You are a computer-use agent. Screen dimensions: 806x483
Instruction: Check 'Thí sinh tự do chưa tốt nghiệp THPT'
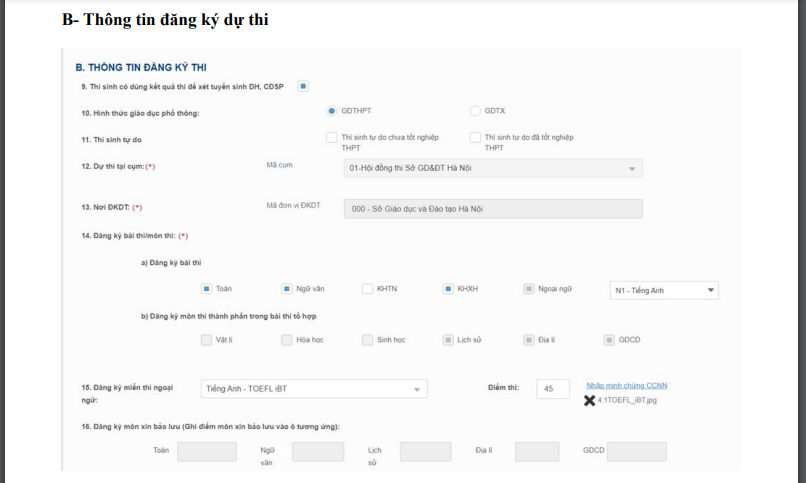332,137
